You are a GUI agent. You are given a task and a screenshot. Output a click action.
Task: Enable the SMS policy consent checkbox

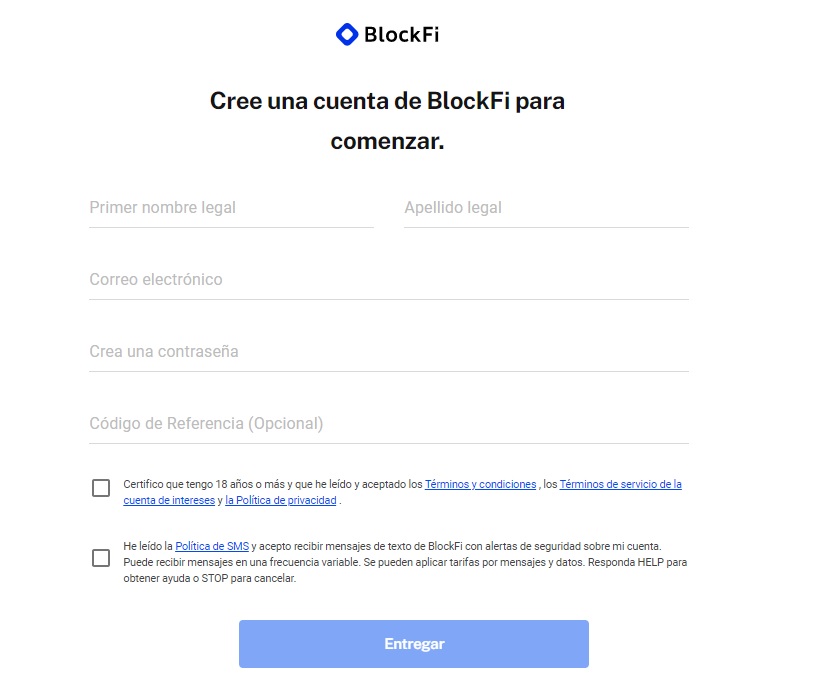[x=101, y=558]
